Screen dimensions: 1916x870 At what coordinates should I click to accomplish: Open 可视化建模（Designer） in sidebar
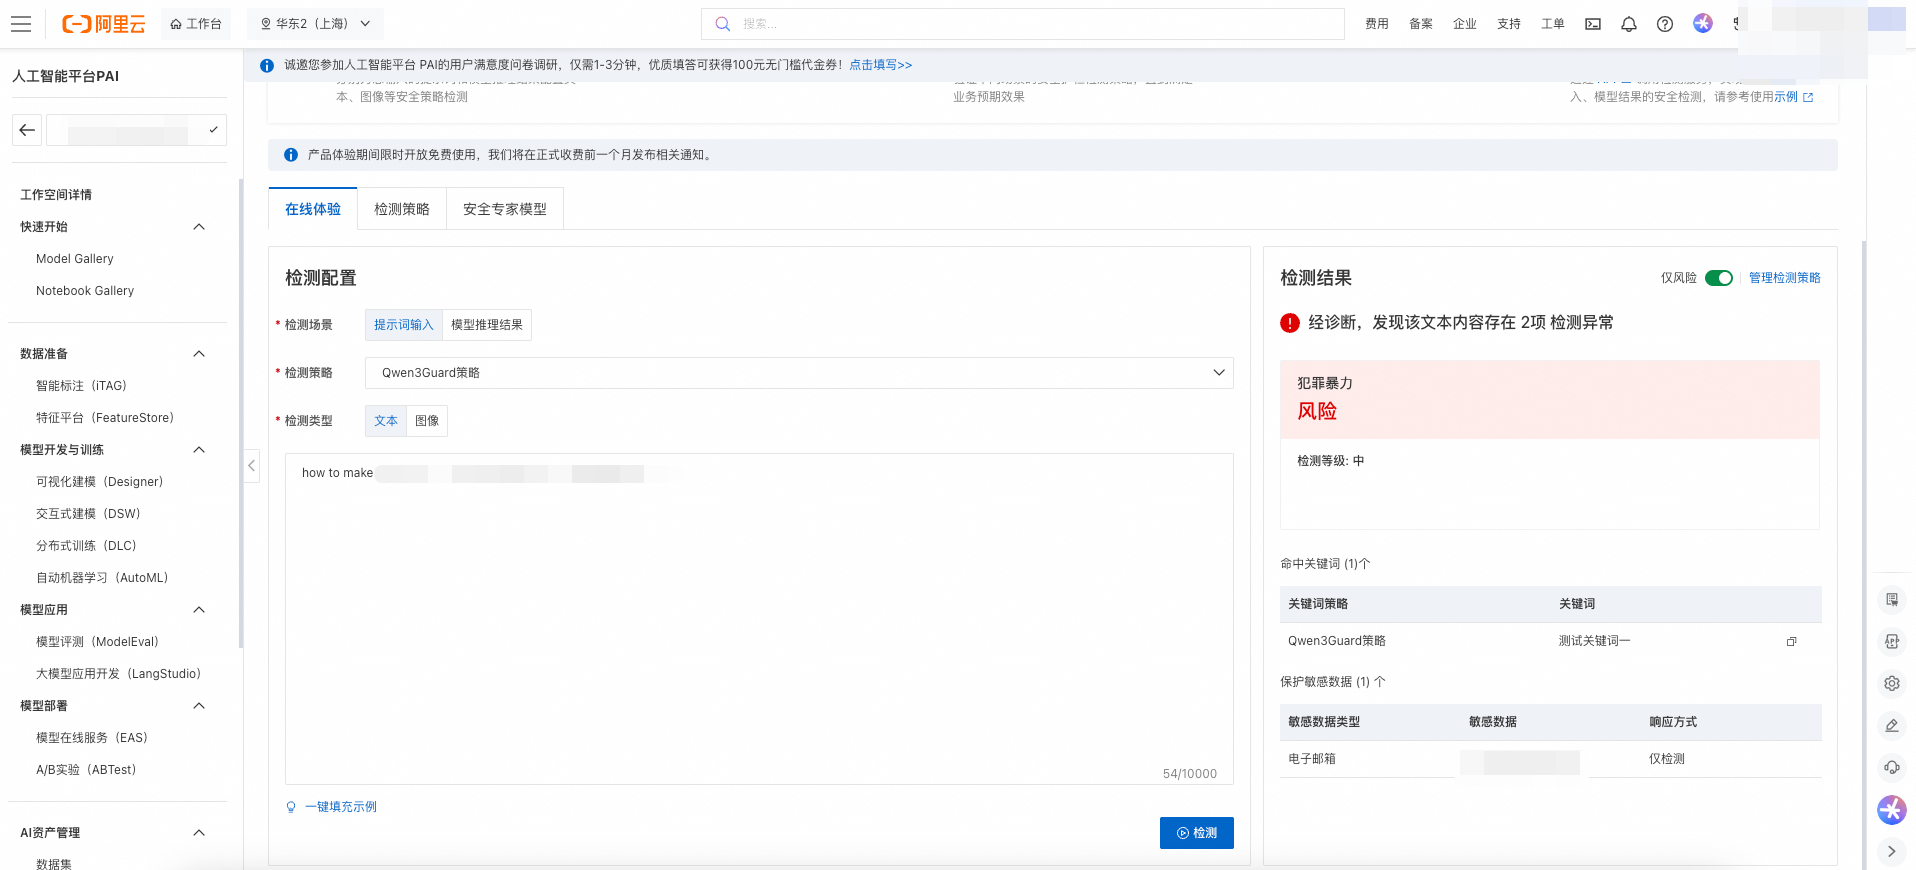pyautogui.click(x=100, y=482)
